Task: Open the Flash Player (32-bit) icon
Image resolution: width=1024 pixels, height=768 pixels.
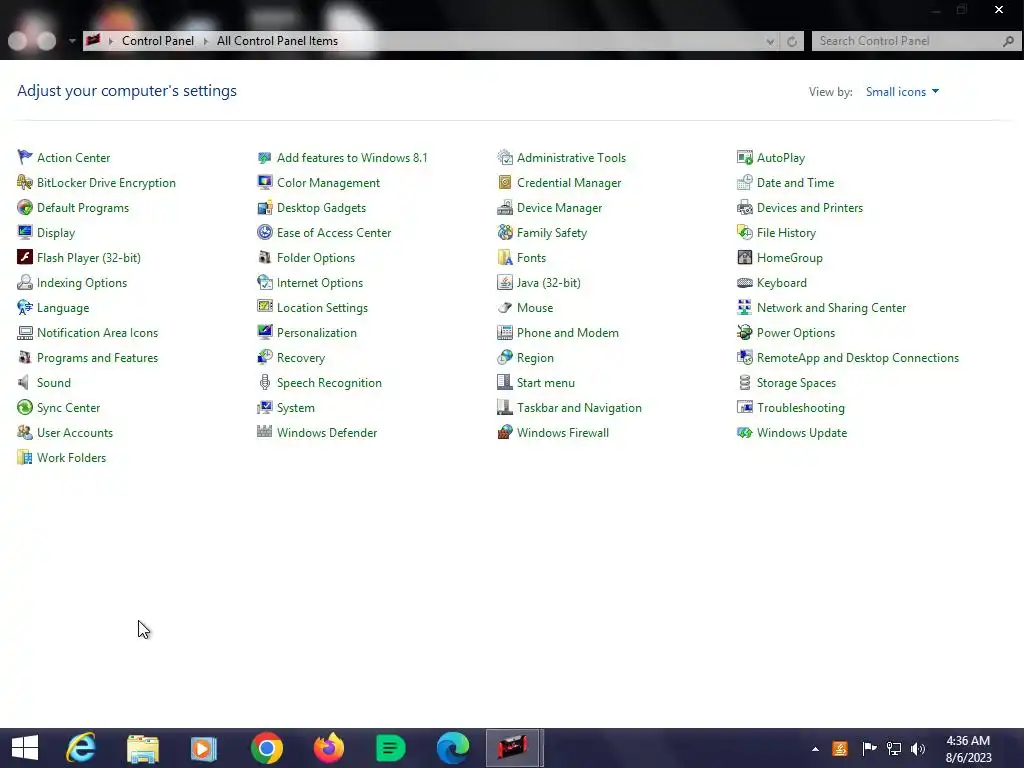Action: tap(25, 257)
